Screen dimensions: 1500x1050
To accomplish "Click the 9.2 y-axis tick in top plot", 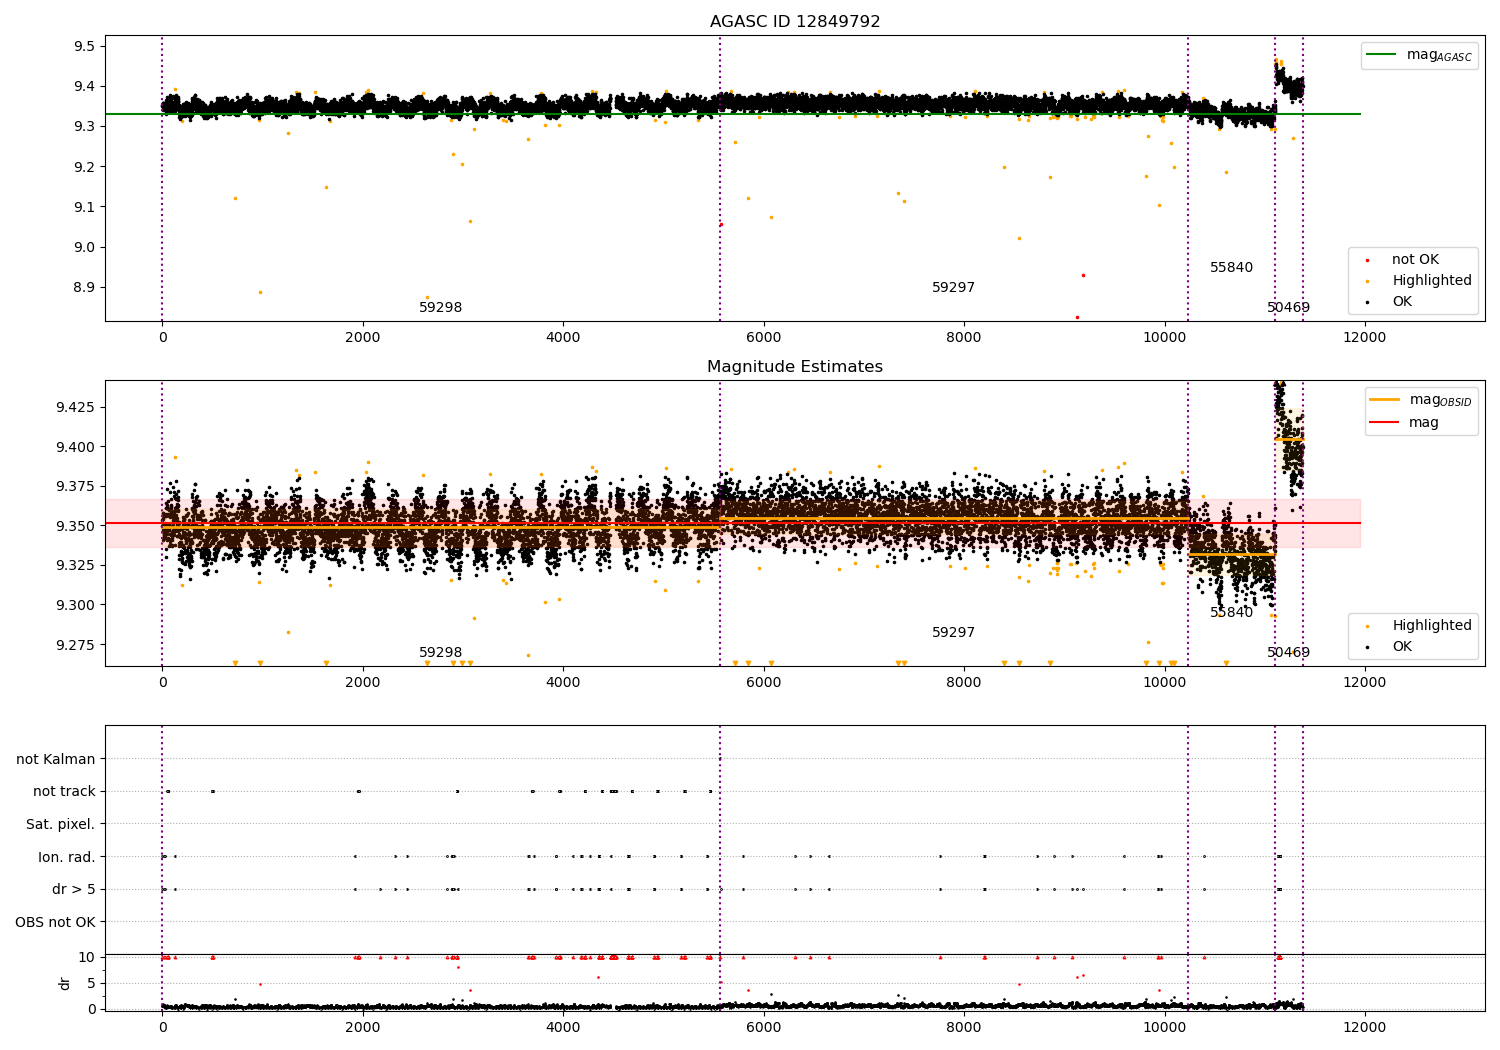I will [84, 167].
